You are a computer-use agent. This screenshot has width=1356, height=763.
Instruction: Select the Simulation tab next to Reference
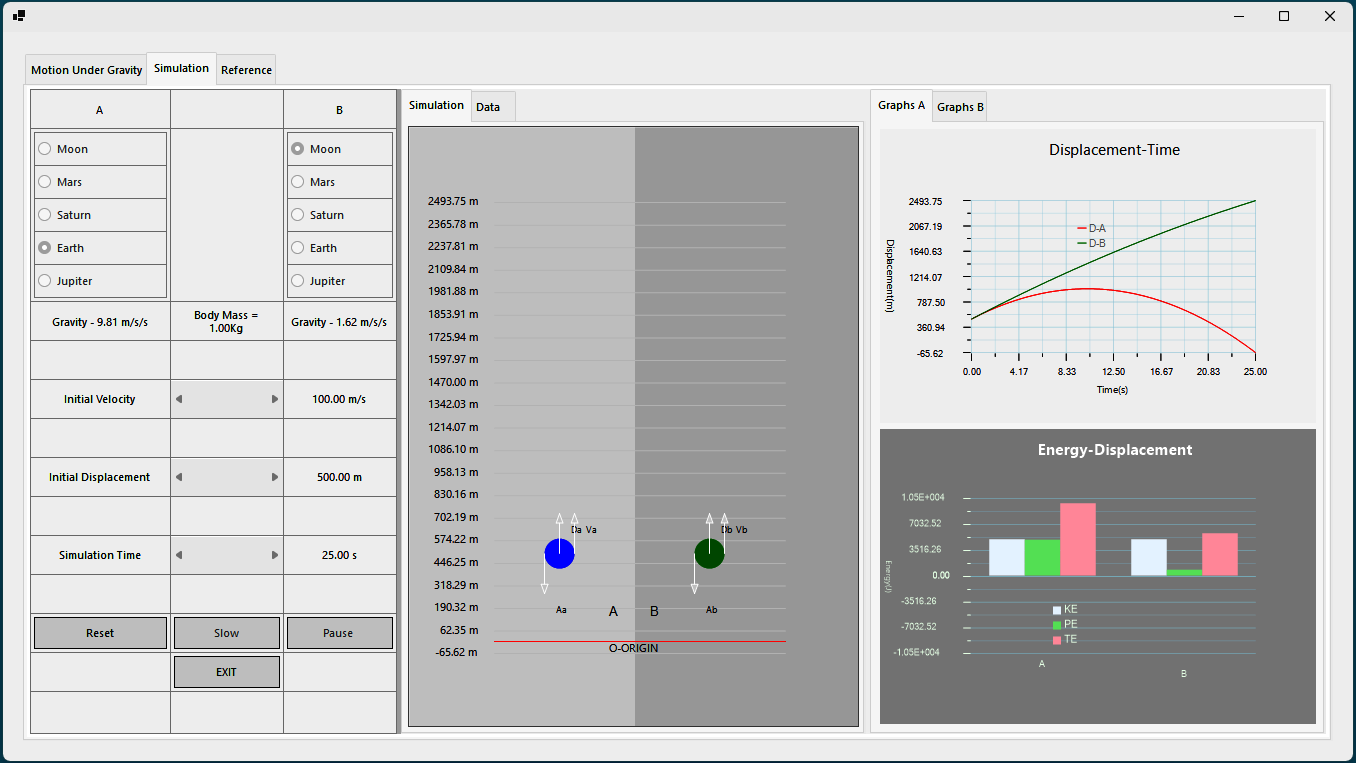[182, 68]
